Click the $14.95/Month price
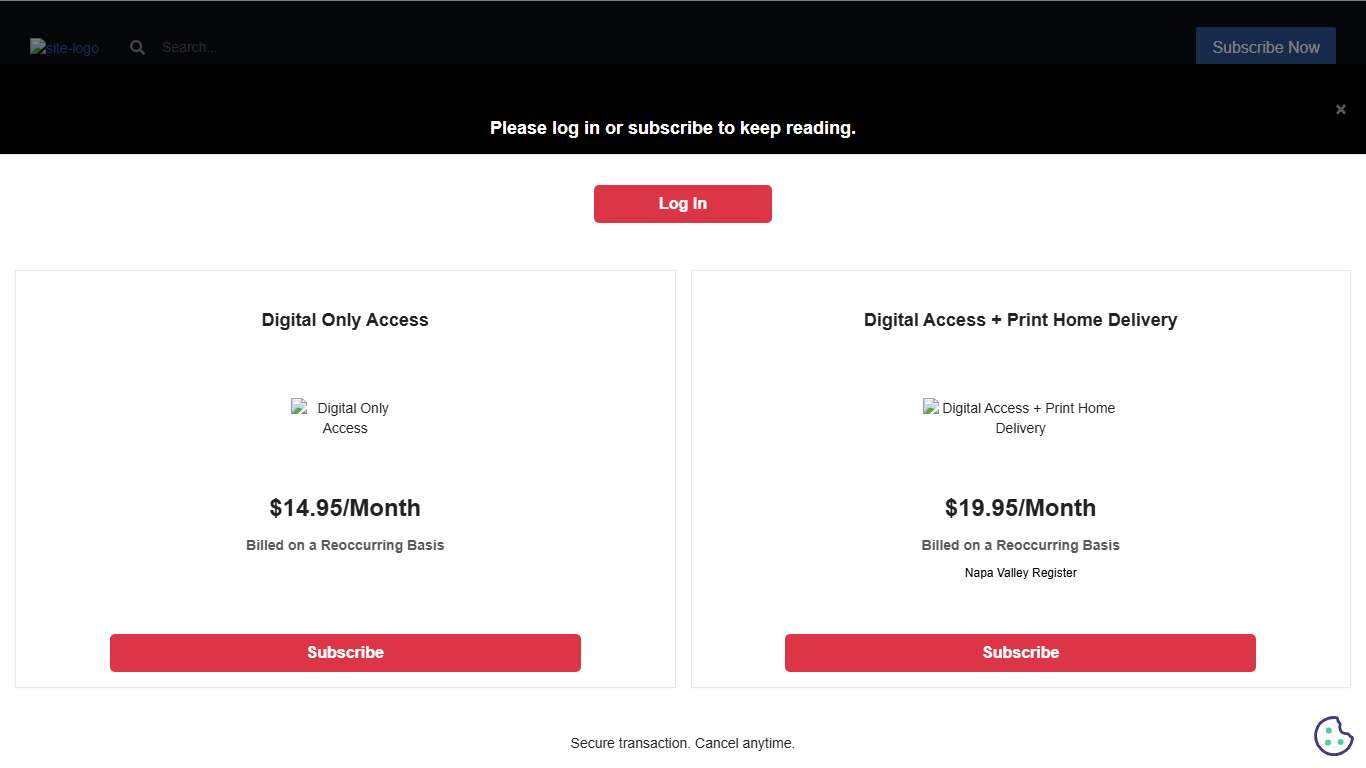 point(345,508)
